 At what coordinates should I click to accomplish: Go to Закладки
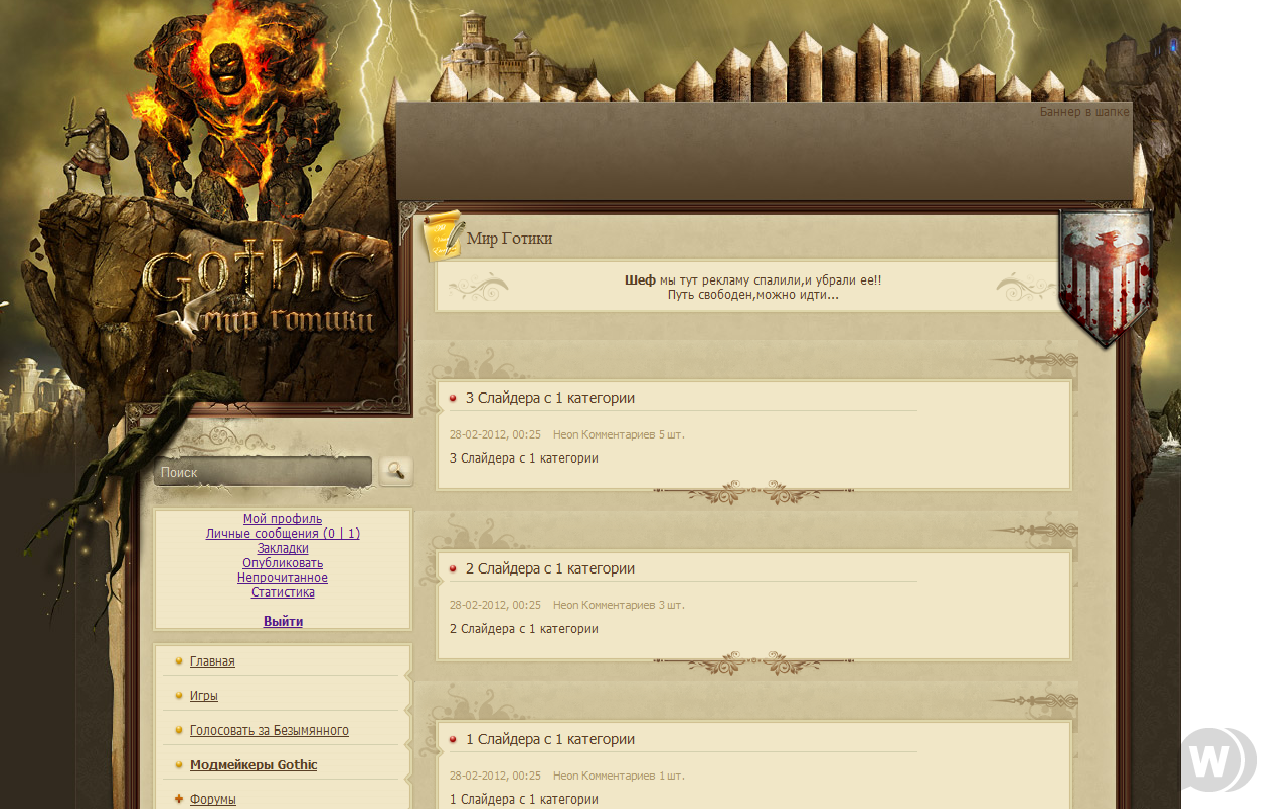283,549
